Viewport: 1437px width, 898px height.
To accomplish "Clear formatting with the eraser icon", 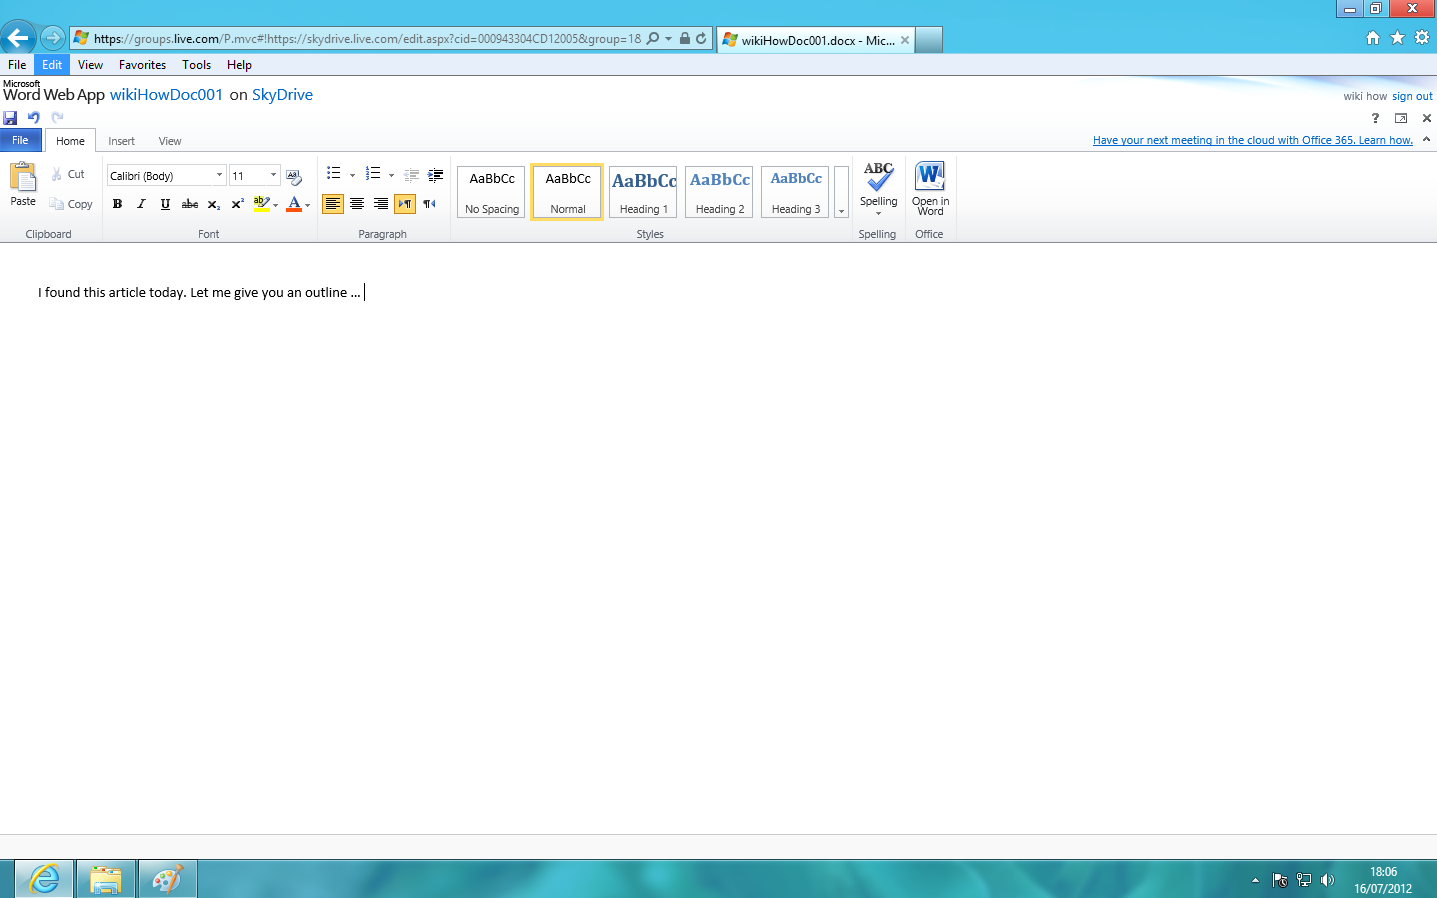I will point(294,176).
